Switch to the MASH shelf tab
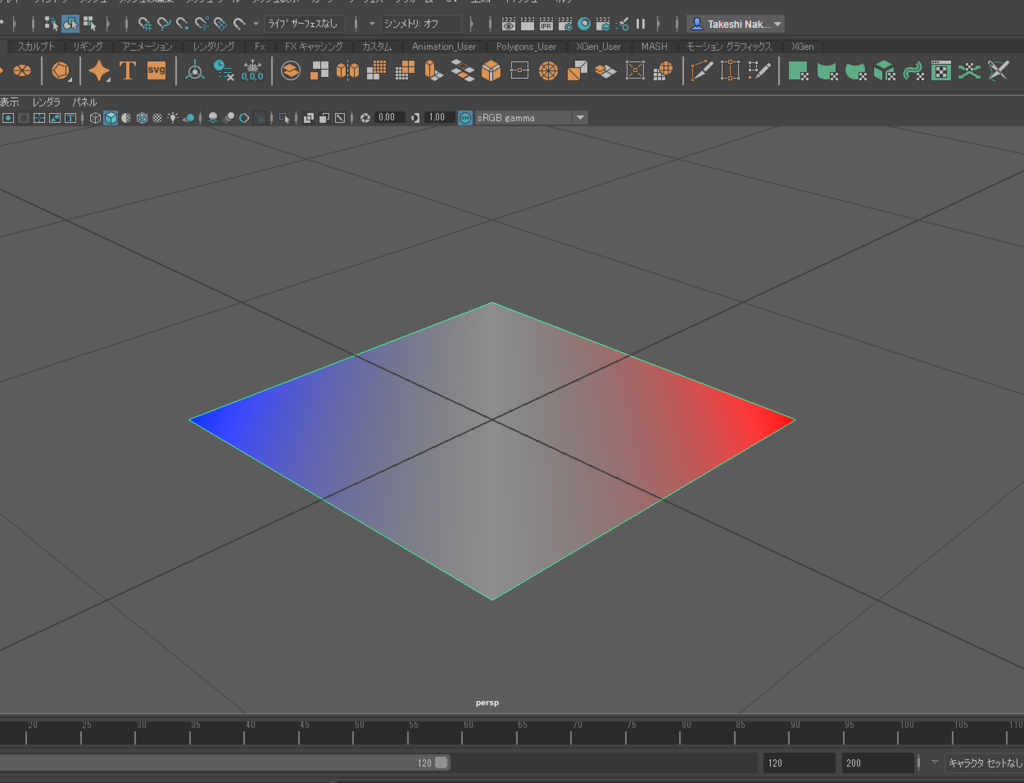The height and width of the screenshot is (783, 1024). (x=654, y=46)
